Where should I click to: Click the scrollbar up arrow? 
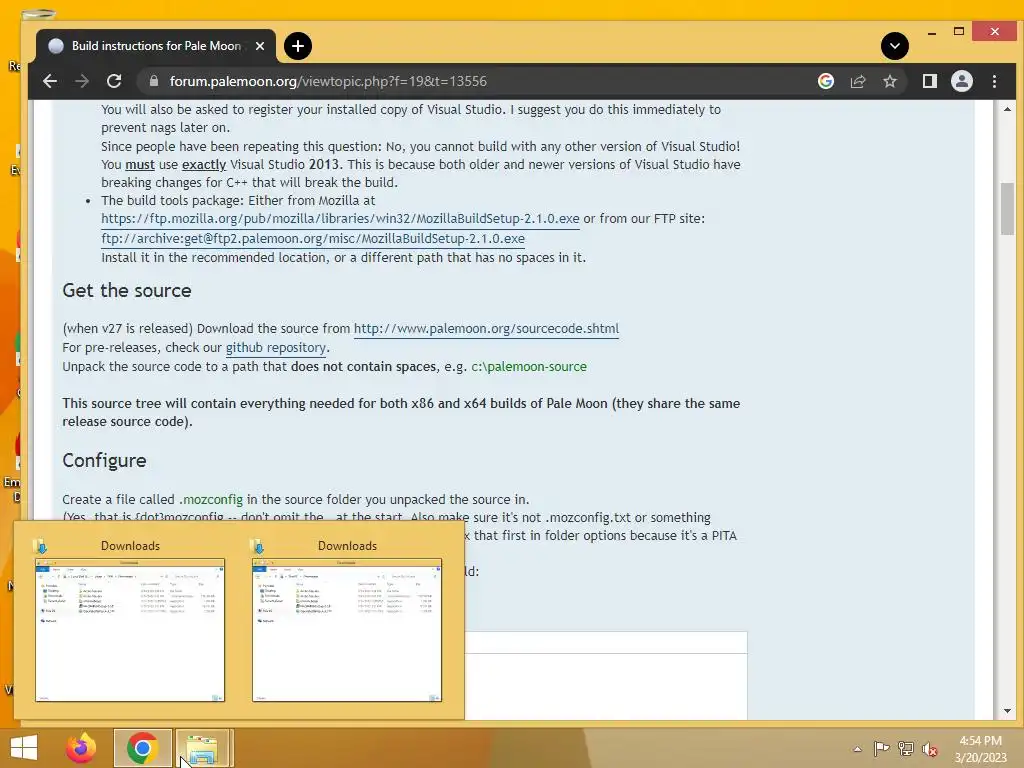click(x=1007, y=109)
